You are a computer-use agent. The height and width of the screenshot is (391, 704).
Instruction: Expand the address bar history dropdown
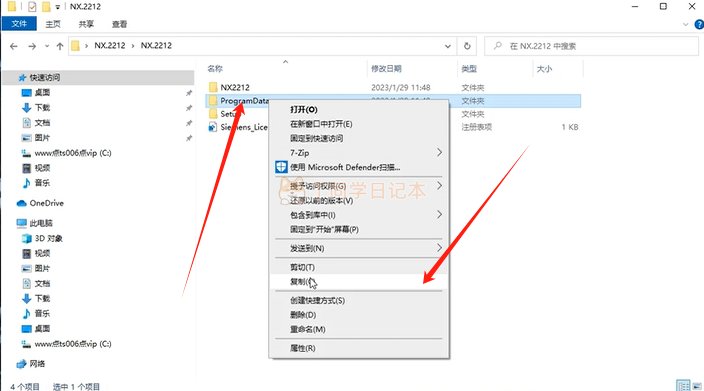coord(448,46)
